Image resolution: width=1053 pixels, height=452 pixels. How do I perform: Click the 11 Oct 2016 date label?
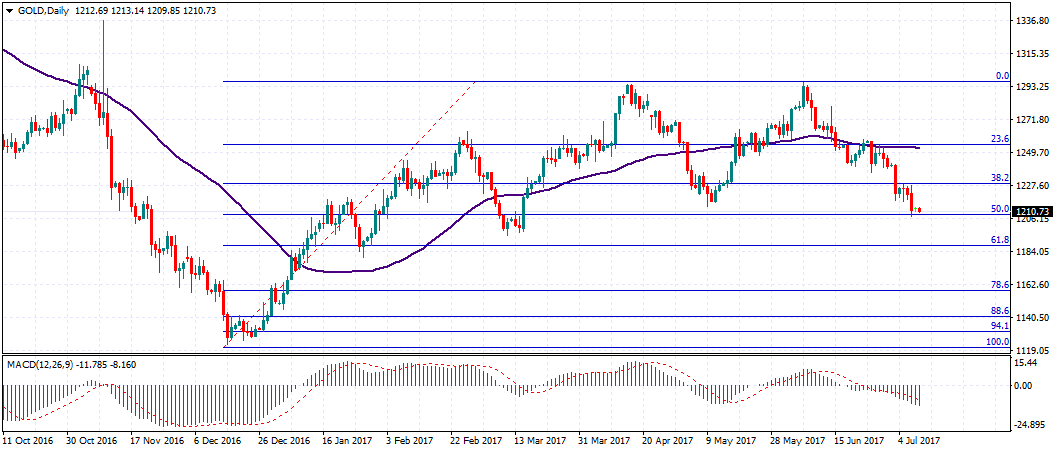(x=27, y=440)
